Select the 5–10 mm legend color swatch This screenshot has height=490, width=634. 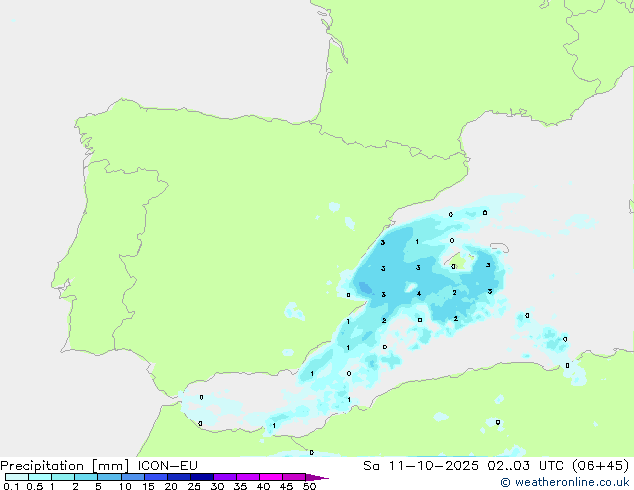(109, 477)
